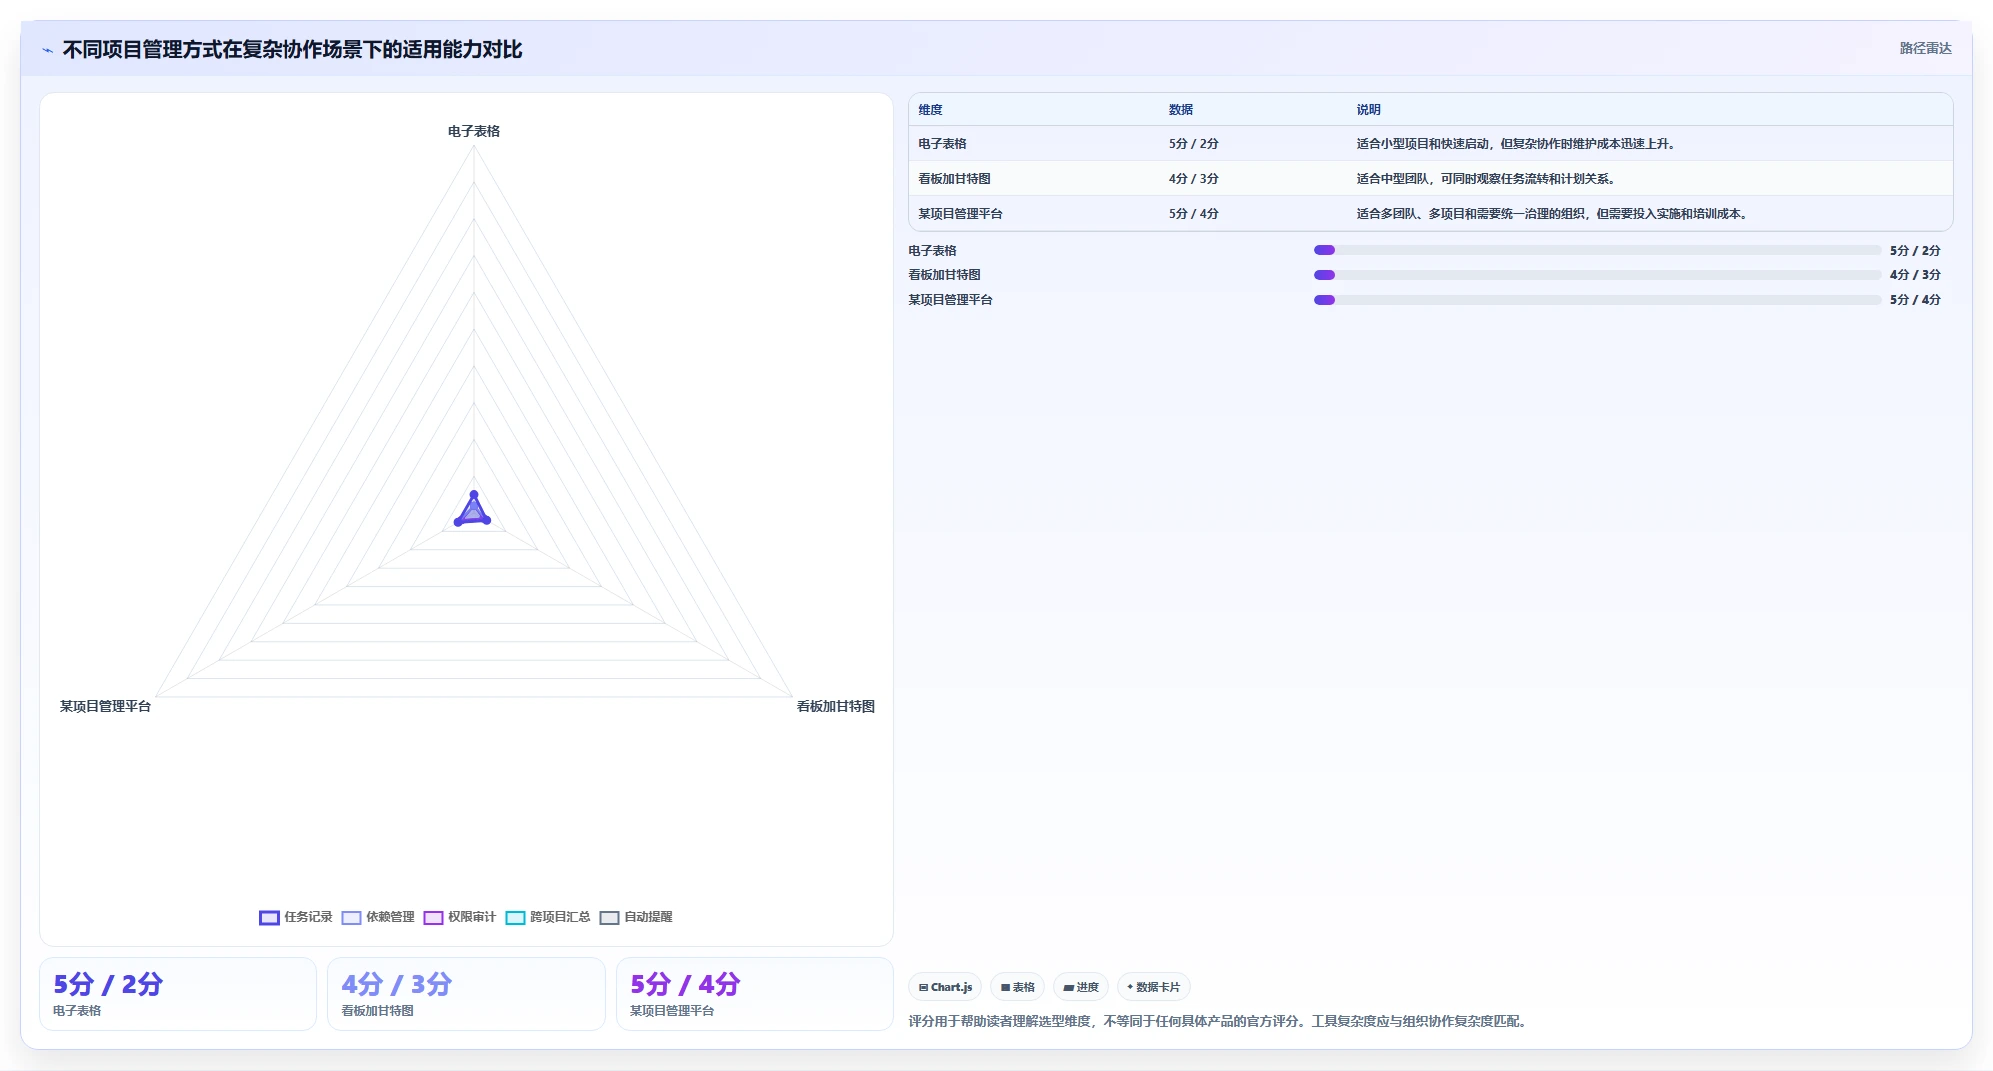Click the small icon left of the title
This screenshot has height=1071, width=1993.
(x=47, y=50)
